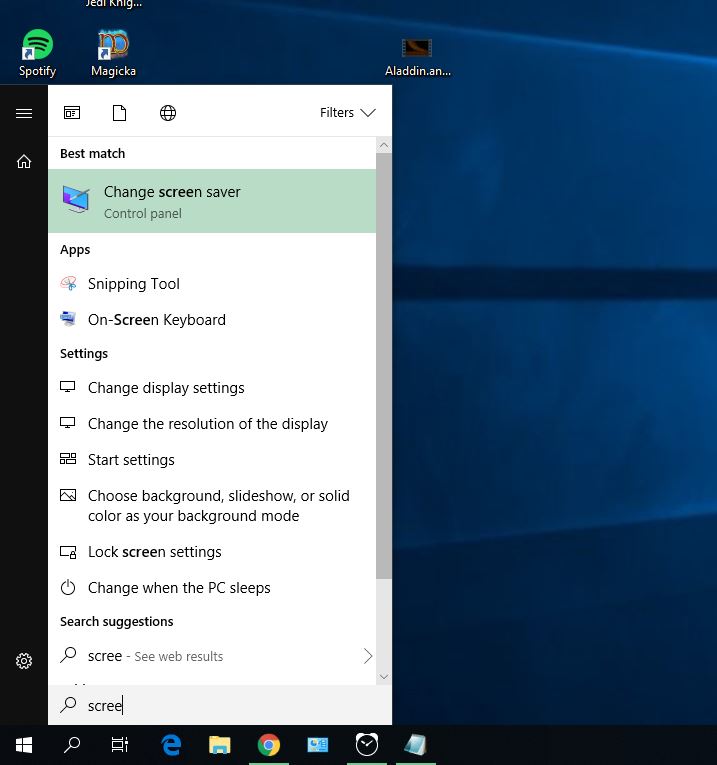Select Change the resolution of the display
The width and height of the screenshot is (717, 765).
(207, 424)
